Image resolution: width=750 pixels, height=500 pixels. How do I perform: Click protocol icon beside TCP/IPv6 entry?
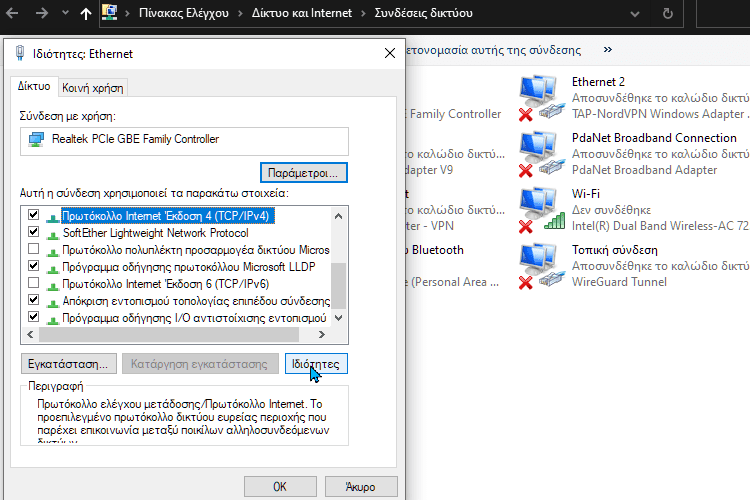(x=52, y=286)
